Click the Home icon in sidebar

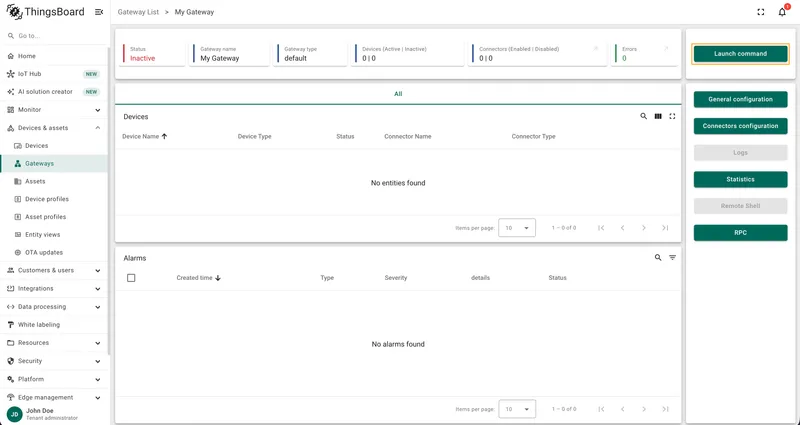(x=10, y=56)
